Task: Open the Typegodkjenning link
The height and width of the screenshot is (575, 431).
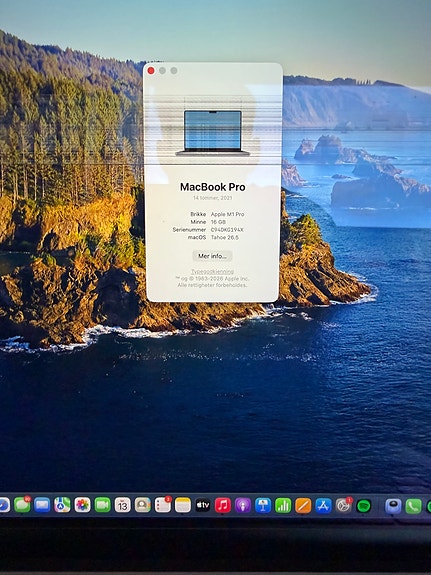Action: 212,271
